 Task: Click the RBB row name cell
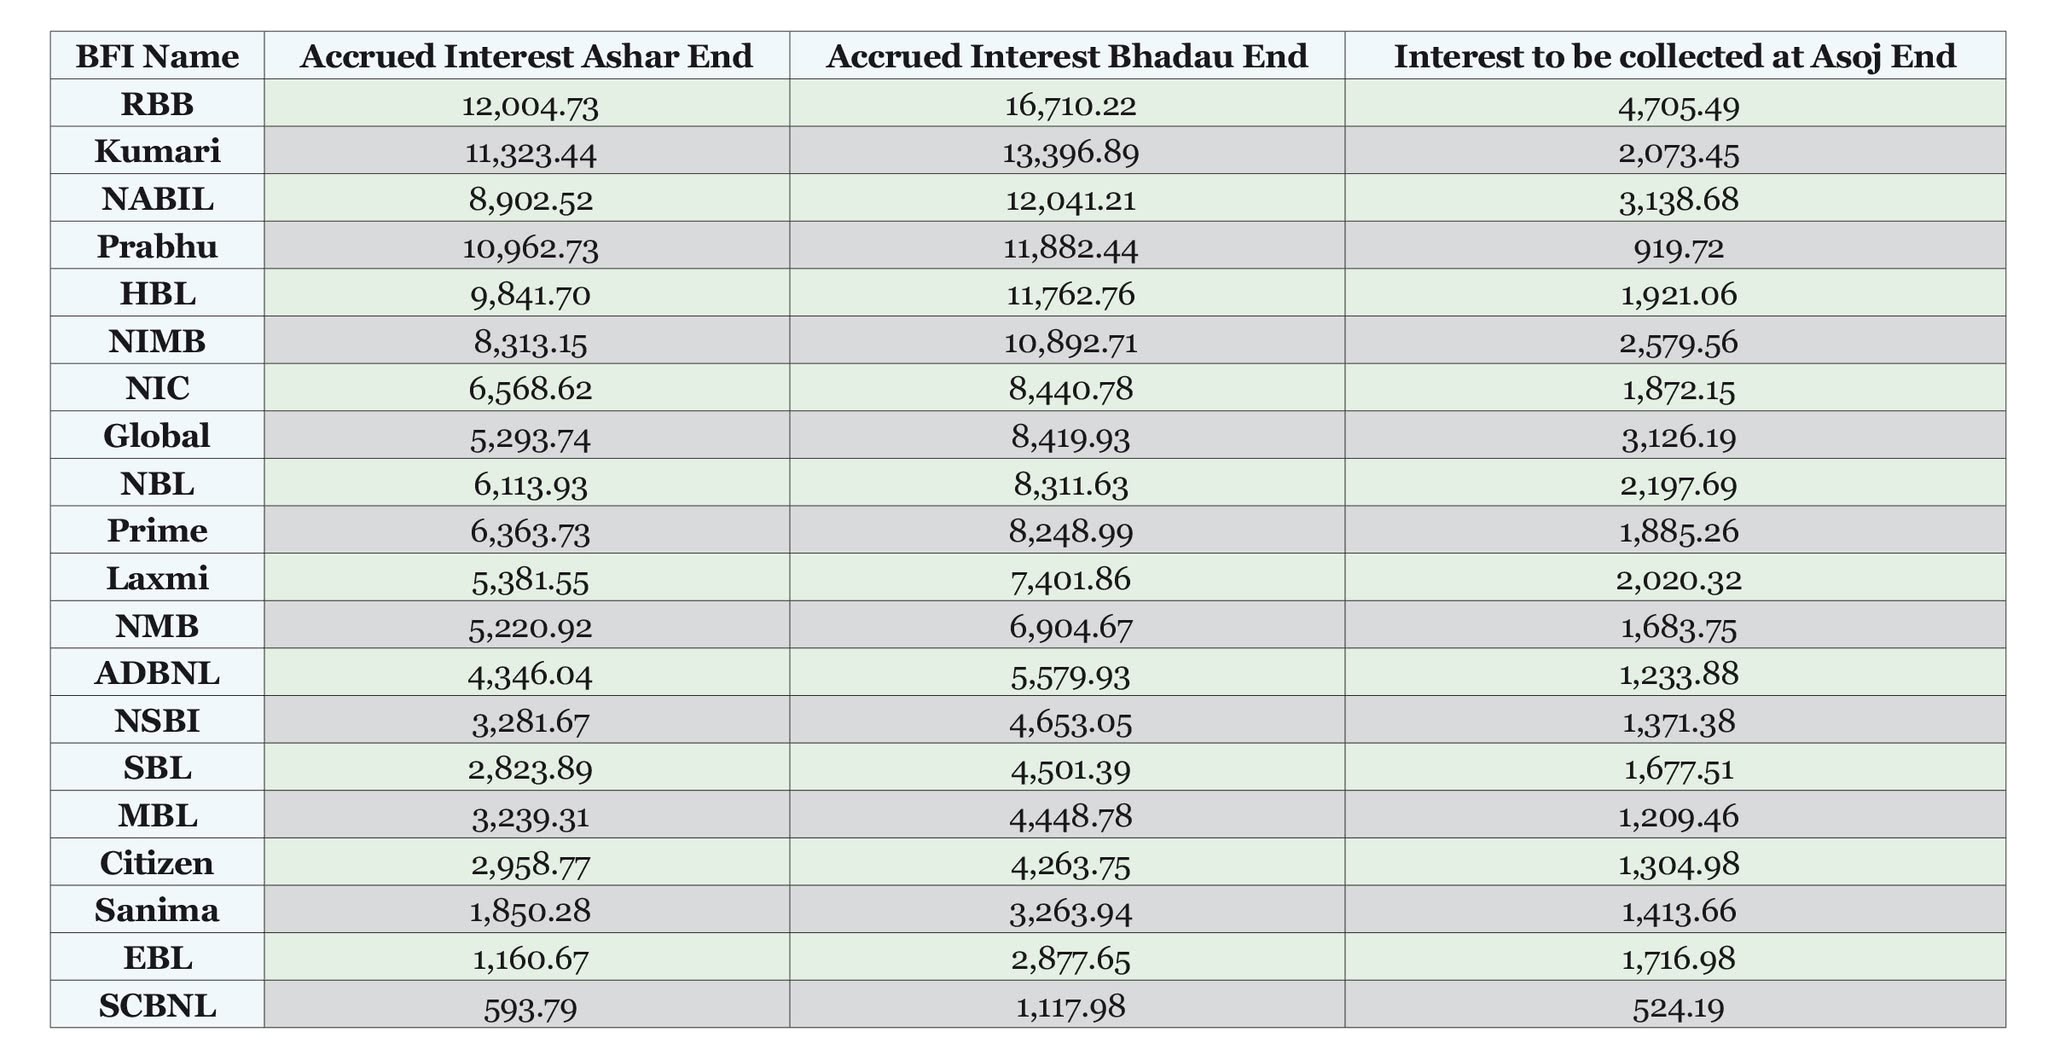click(157, 104)
